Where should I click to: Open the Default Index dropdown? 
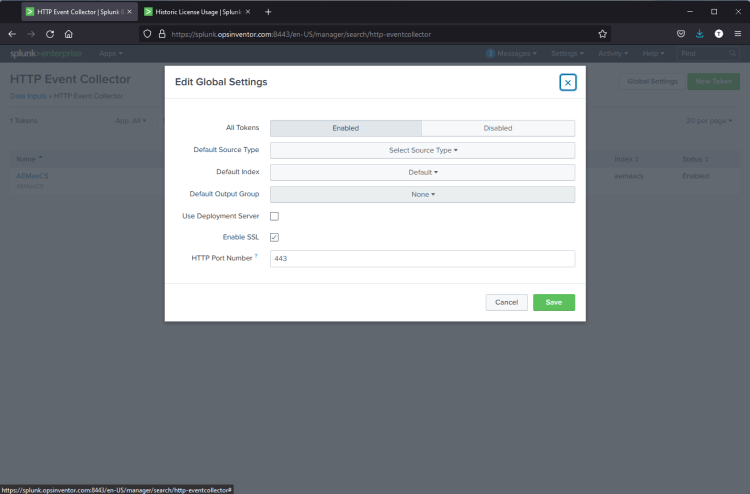422,172
